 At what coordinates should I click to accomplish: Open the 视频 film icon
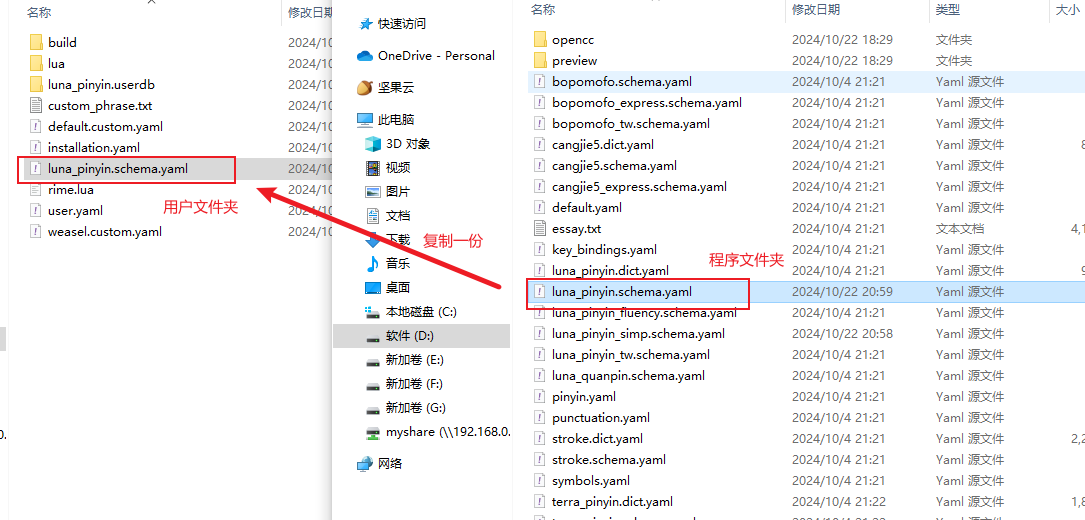[x=373, y=168]
